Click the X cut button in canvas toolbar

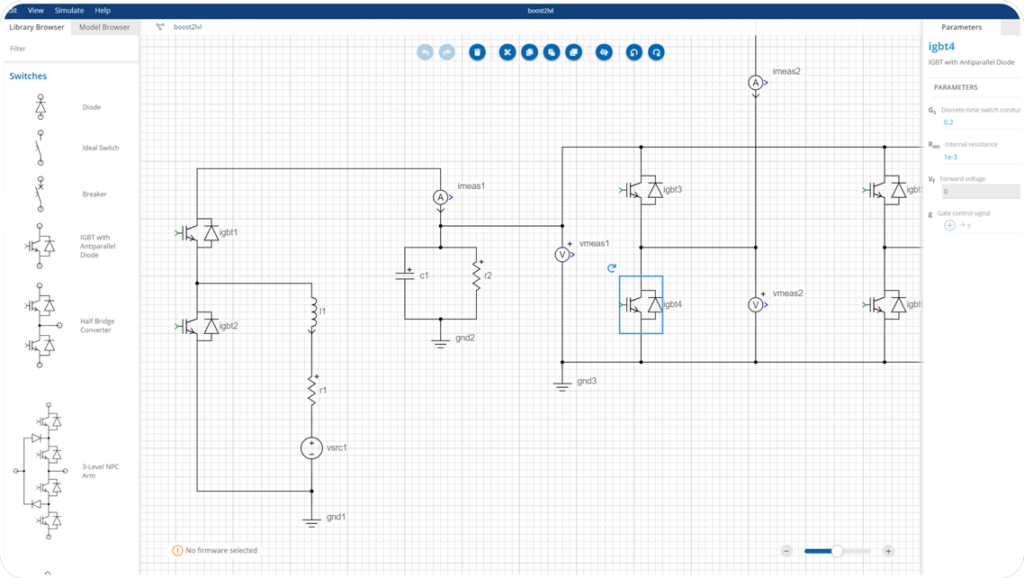pyautogui.click(x=507, y=52)
